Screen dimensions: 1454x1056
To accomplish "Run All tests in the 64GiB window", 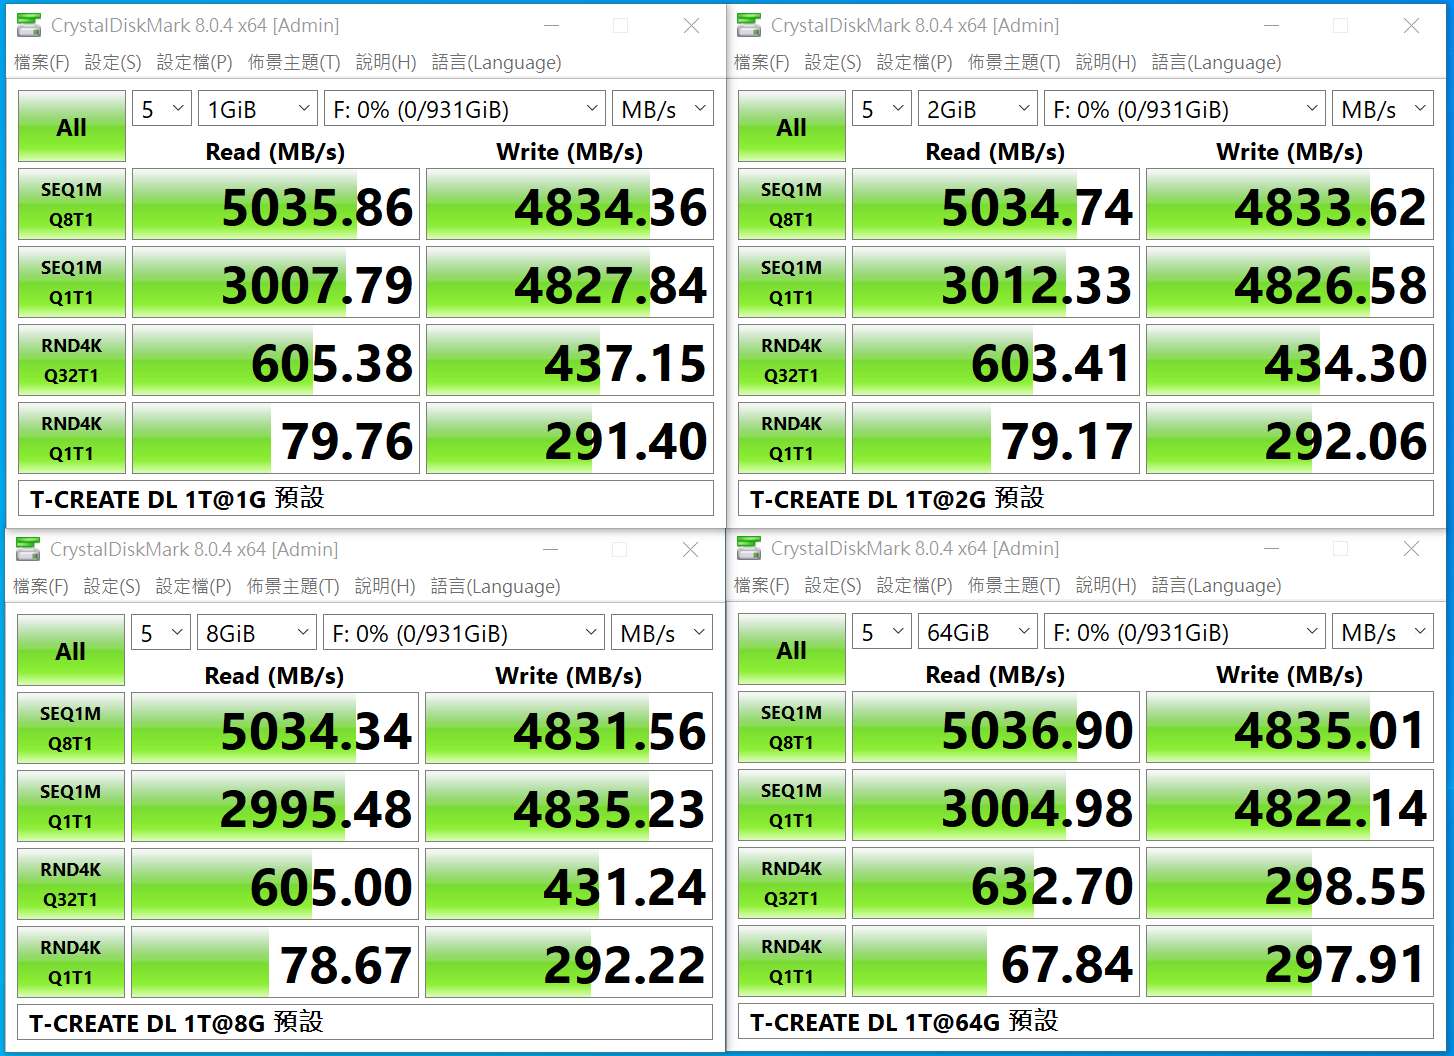I will (x=792, y=650).
